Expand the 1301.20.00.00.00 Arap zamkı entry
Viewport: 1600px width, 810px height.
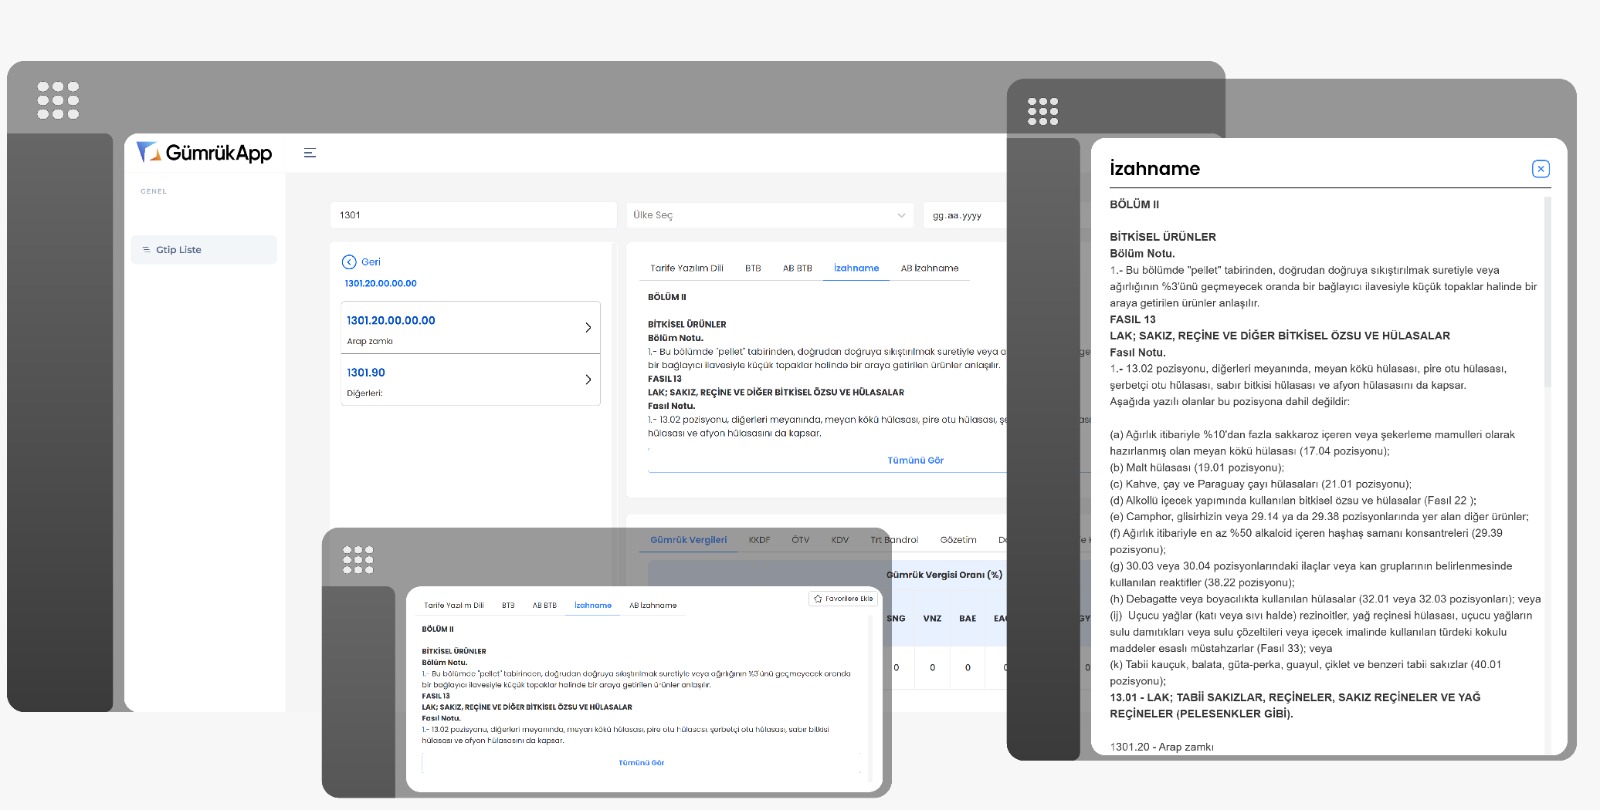pos(587,328)
